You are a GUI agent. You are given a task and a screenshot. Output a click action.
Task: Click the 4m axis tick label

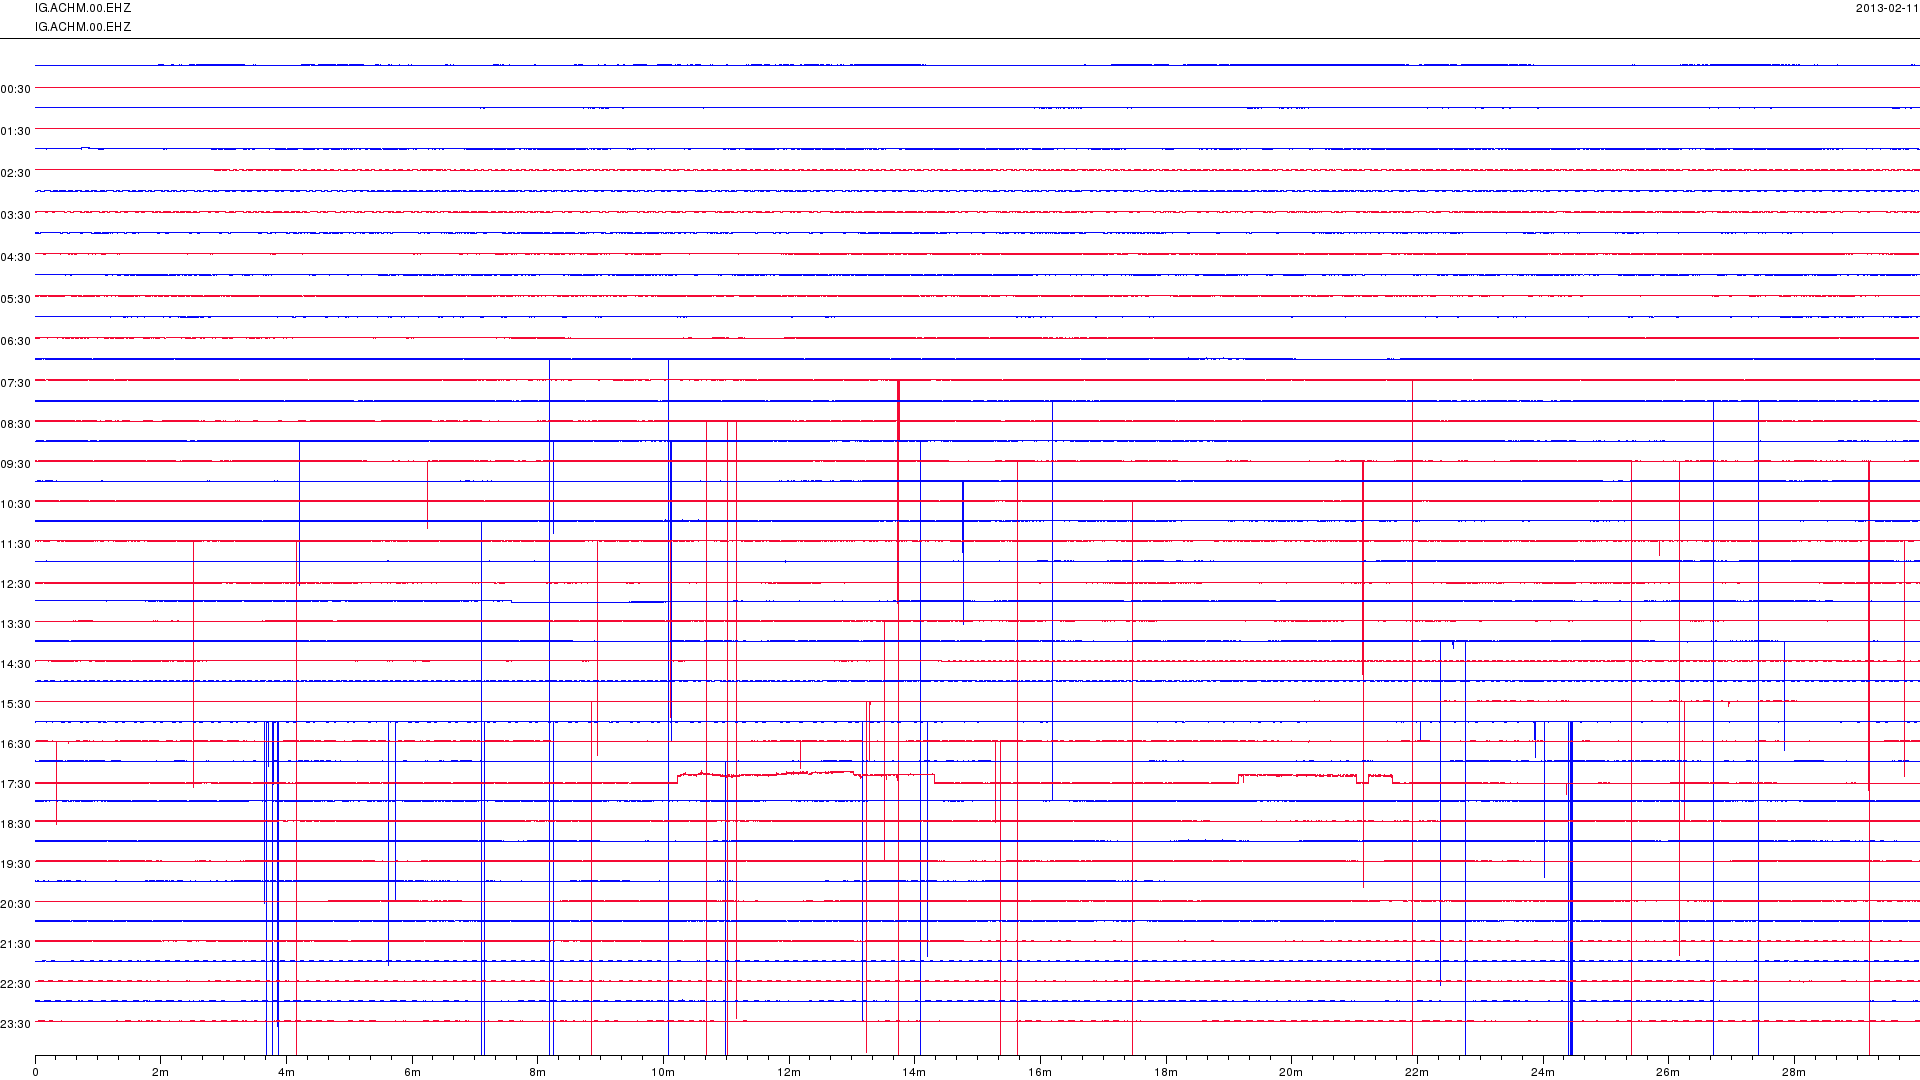tap(286, 1072)
